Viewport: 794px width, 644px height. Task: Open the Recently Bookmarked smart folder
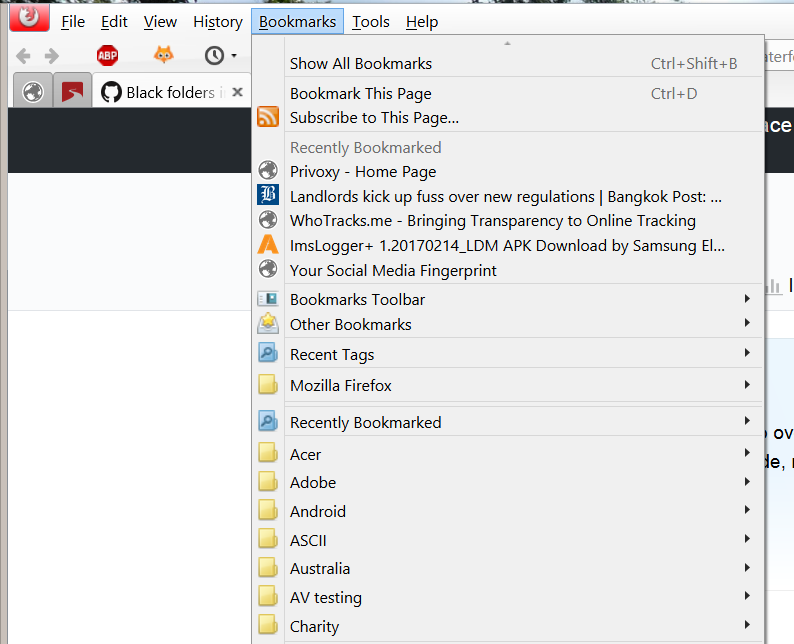tap(509, 422)
